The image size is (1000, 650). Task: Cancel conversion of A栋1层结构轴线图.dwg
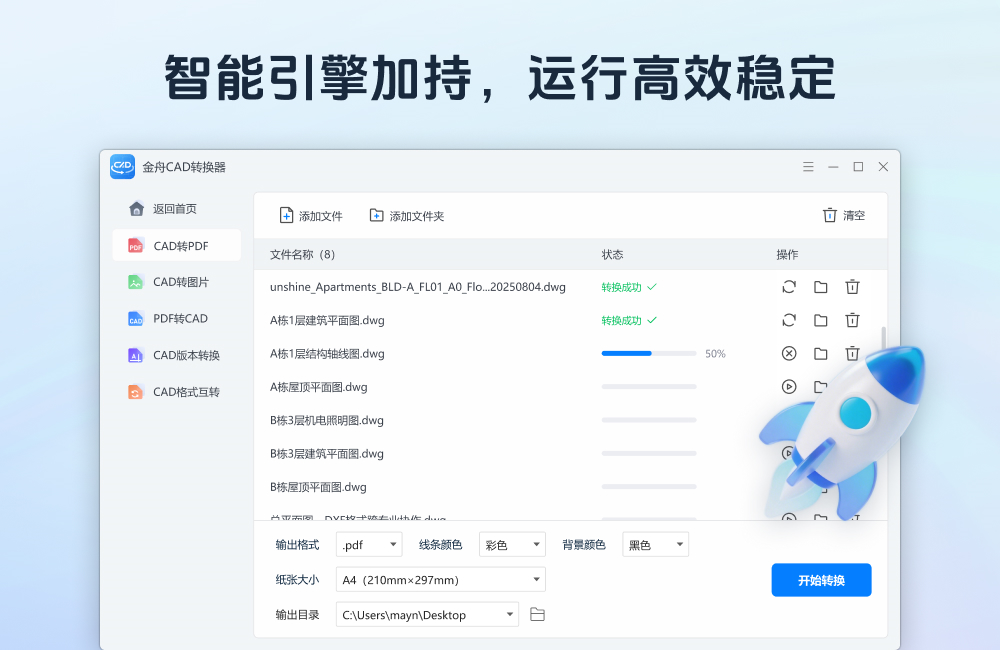coord(789,353)
